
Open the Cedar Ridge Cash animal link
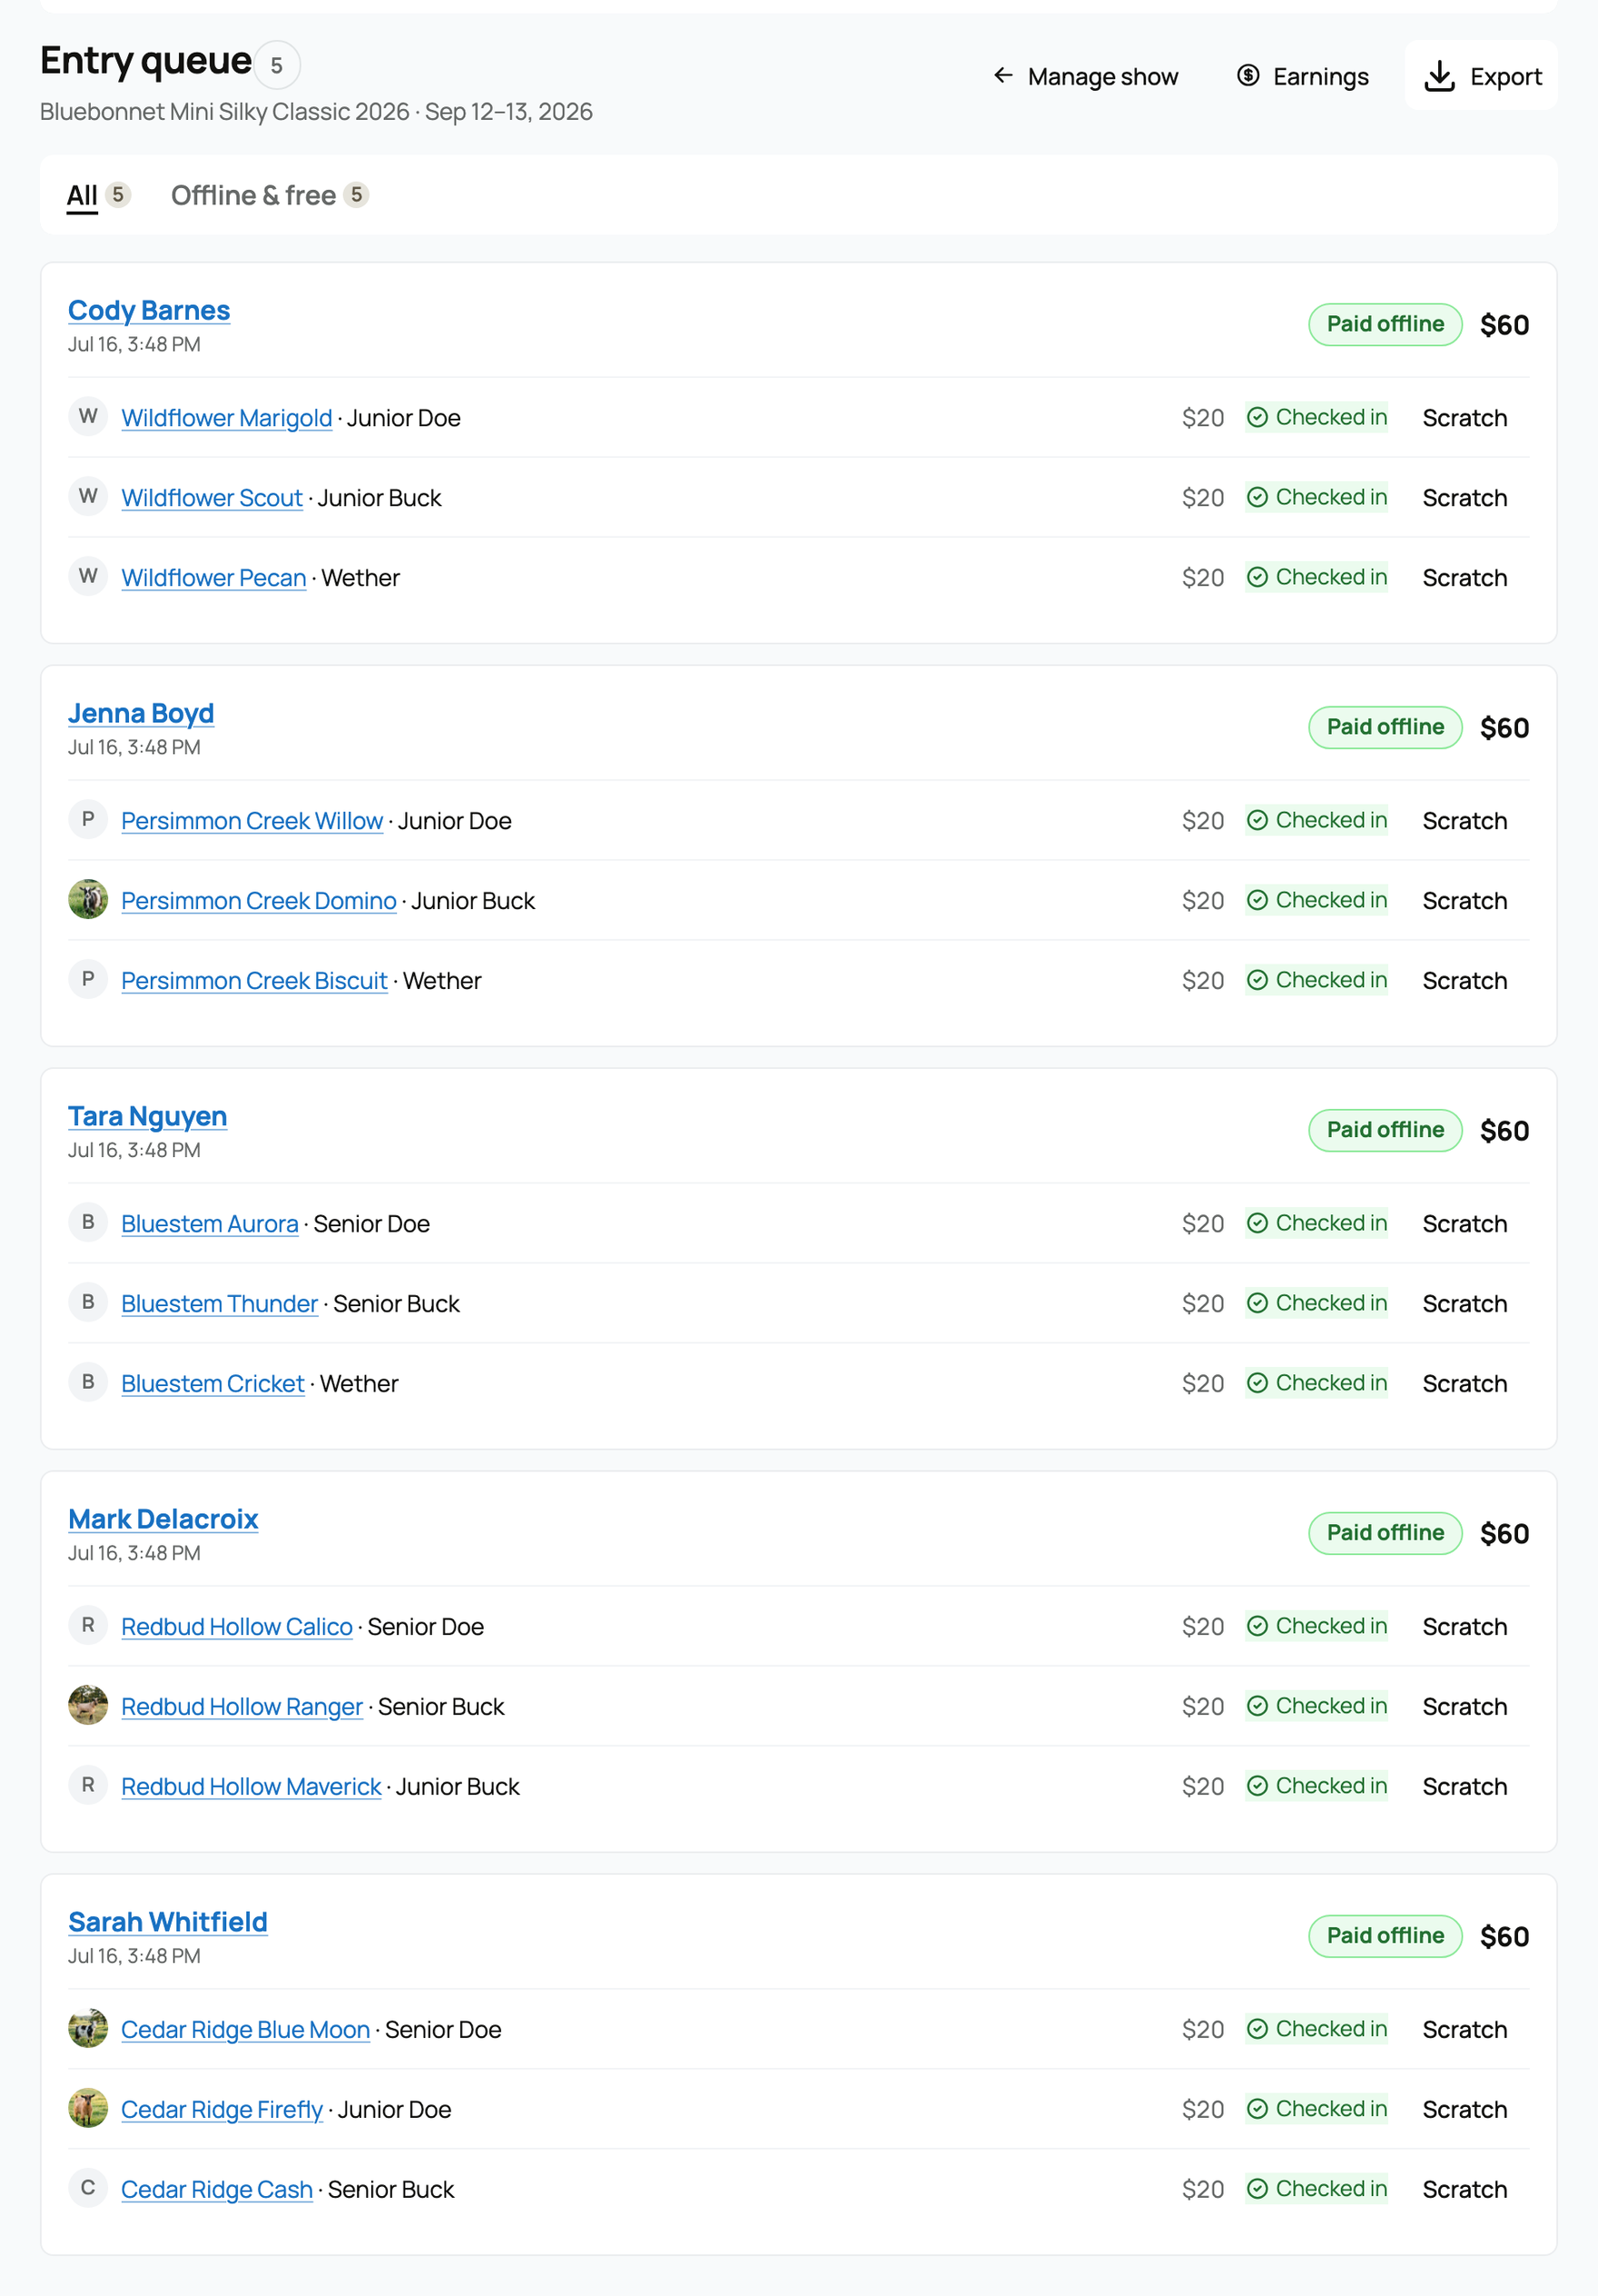click(x=217, y=2190)
